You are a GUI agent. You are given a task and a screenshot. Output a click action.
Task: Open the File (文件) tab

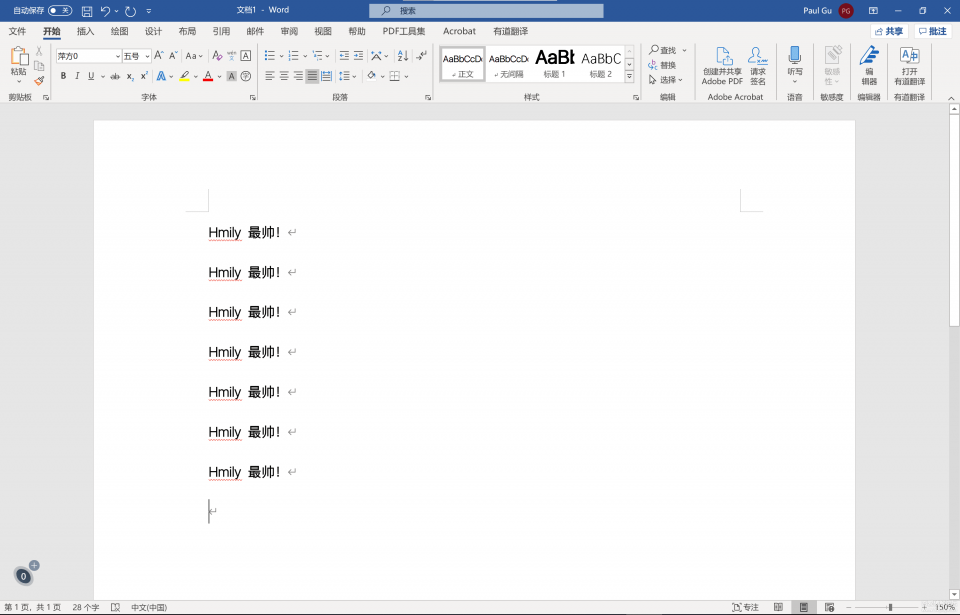[17, 31]
